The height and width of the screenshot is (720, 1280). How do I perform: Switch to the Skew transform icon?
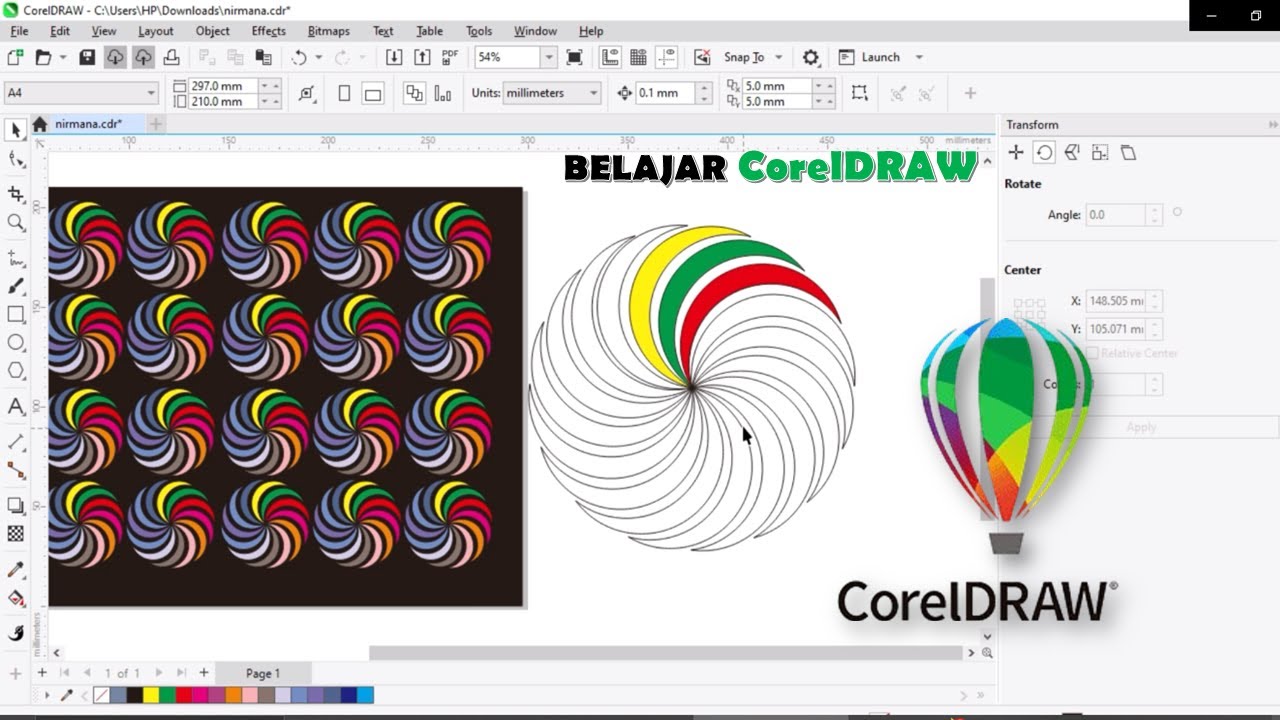1128,152
